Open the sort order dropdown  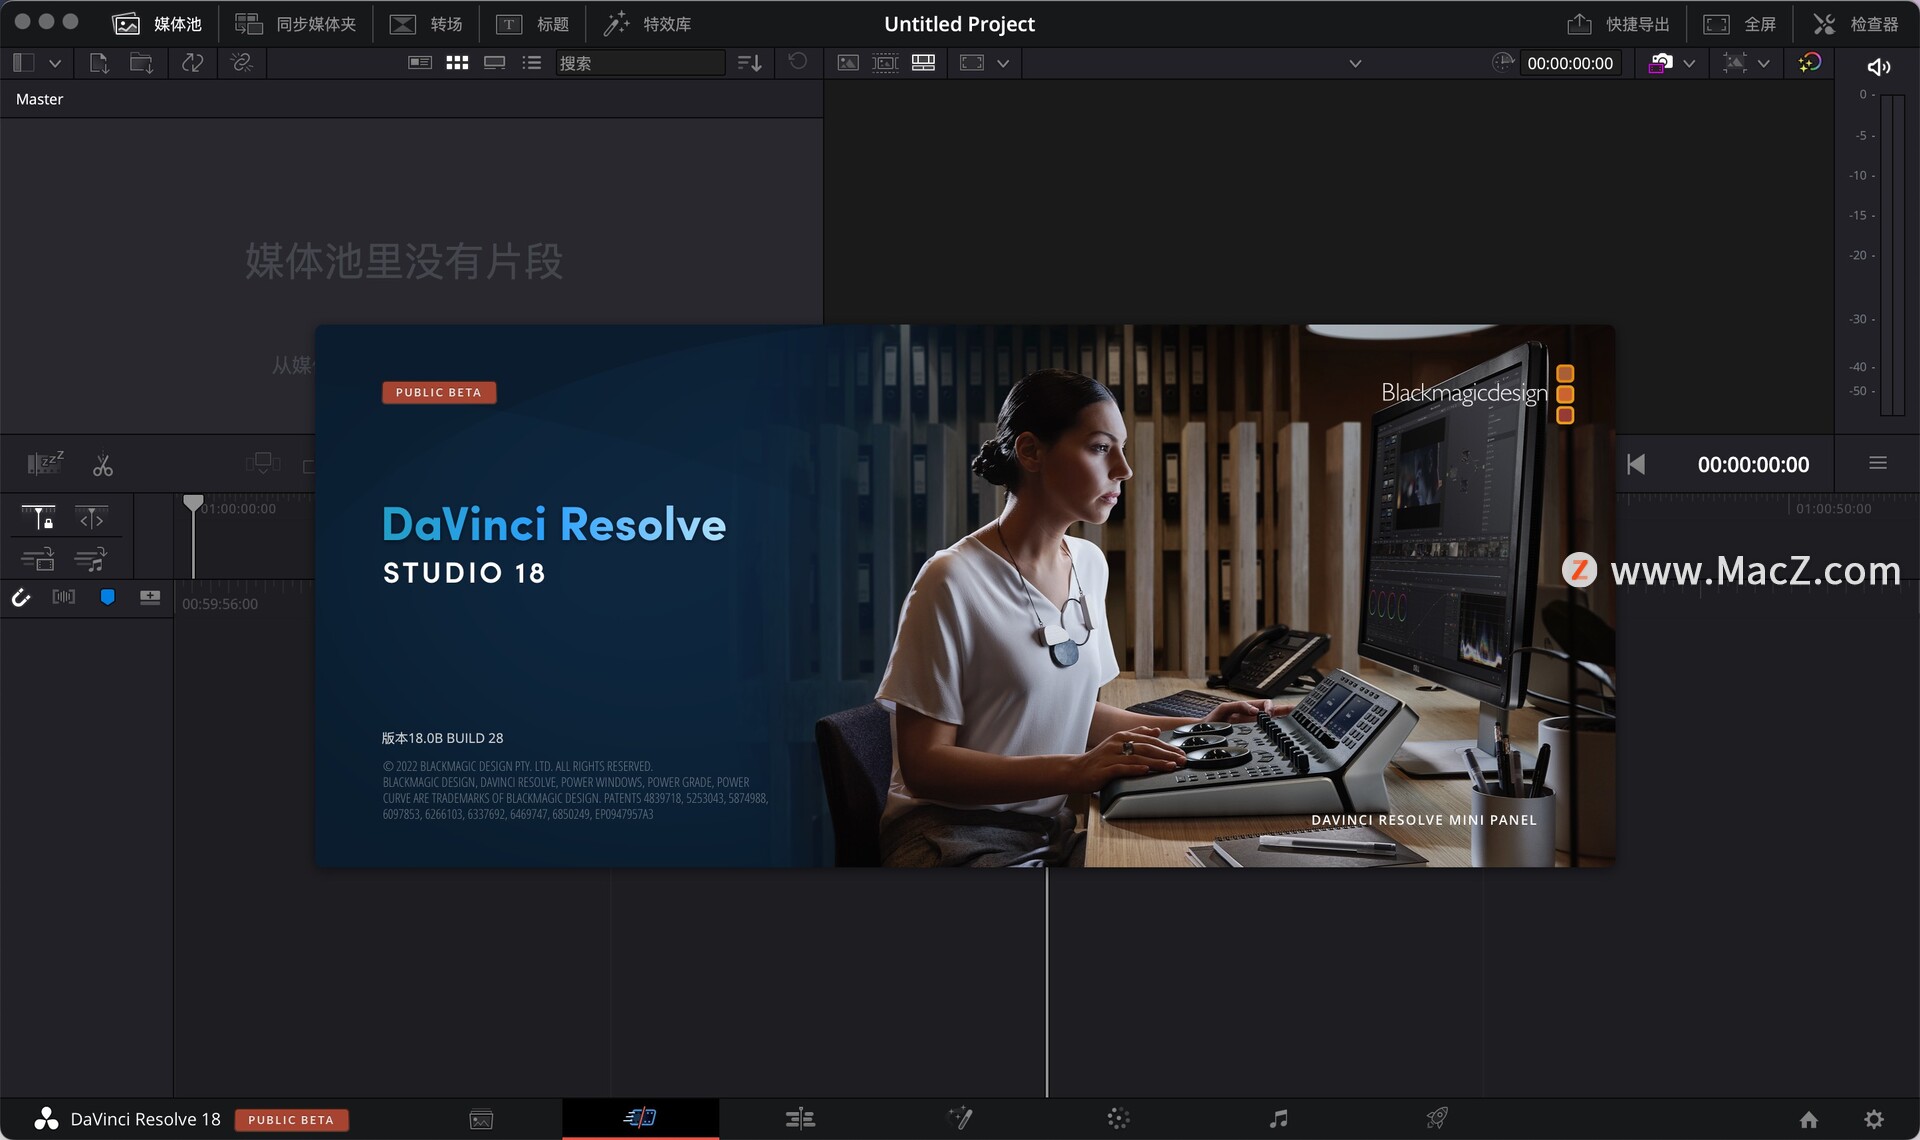[x=749, y=63]
